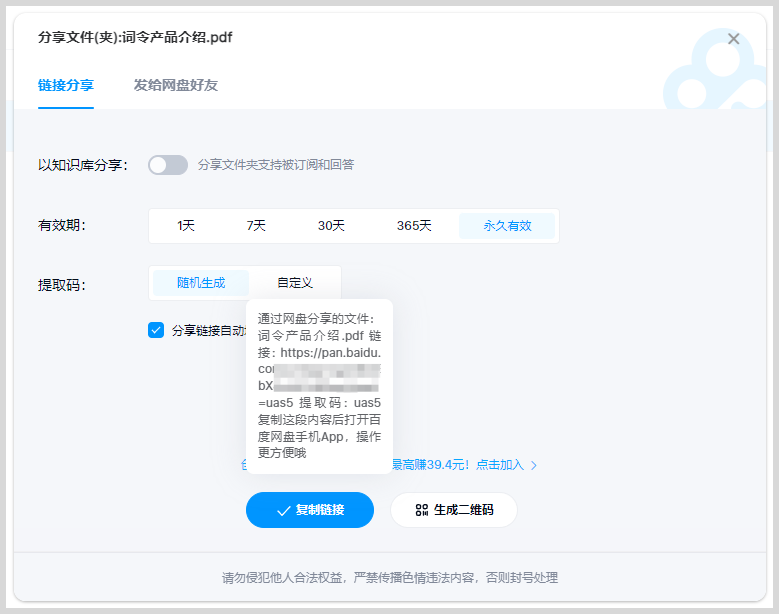Click the 生成二维码 button

pos(454,510)
